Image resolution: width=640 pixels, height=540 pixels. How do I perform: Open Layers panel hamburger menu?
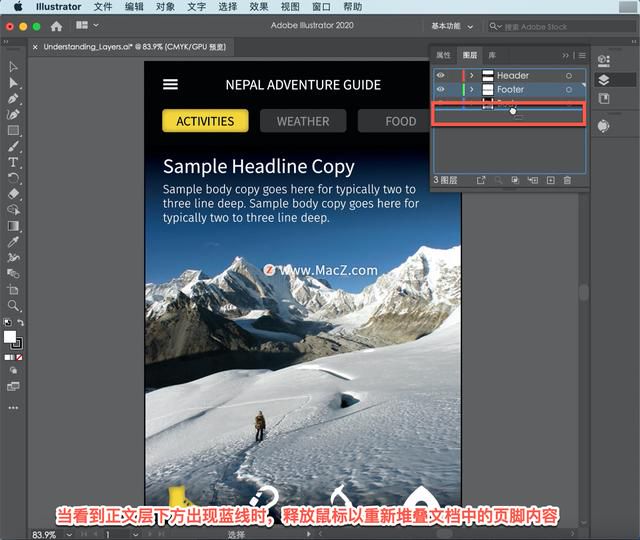pos(582,55)
